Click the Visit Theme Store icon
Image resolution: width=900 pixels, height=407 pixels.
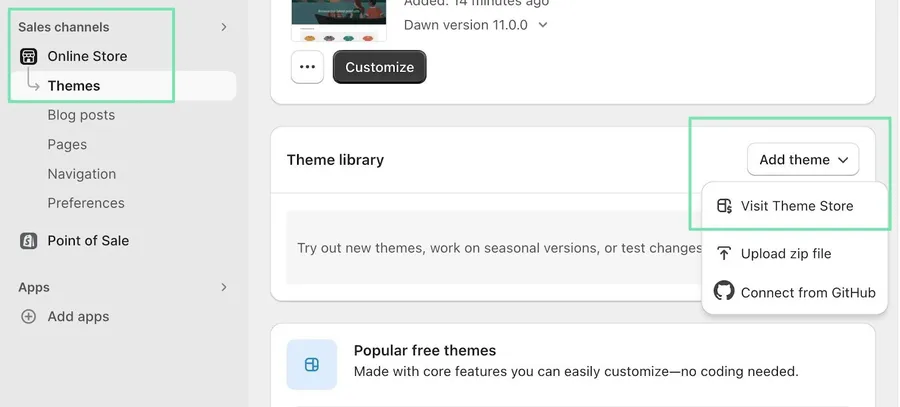pyautogui.click(x=724, y=206)
